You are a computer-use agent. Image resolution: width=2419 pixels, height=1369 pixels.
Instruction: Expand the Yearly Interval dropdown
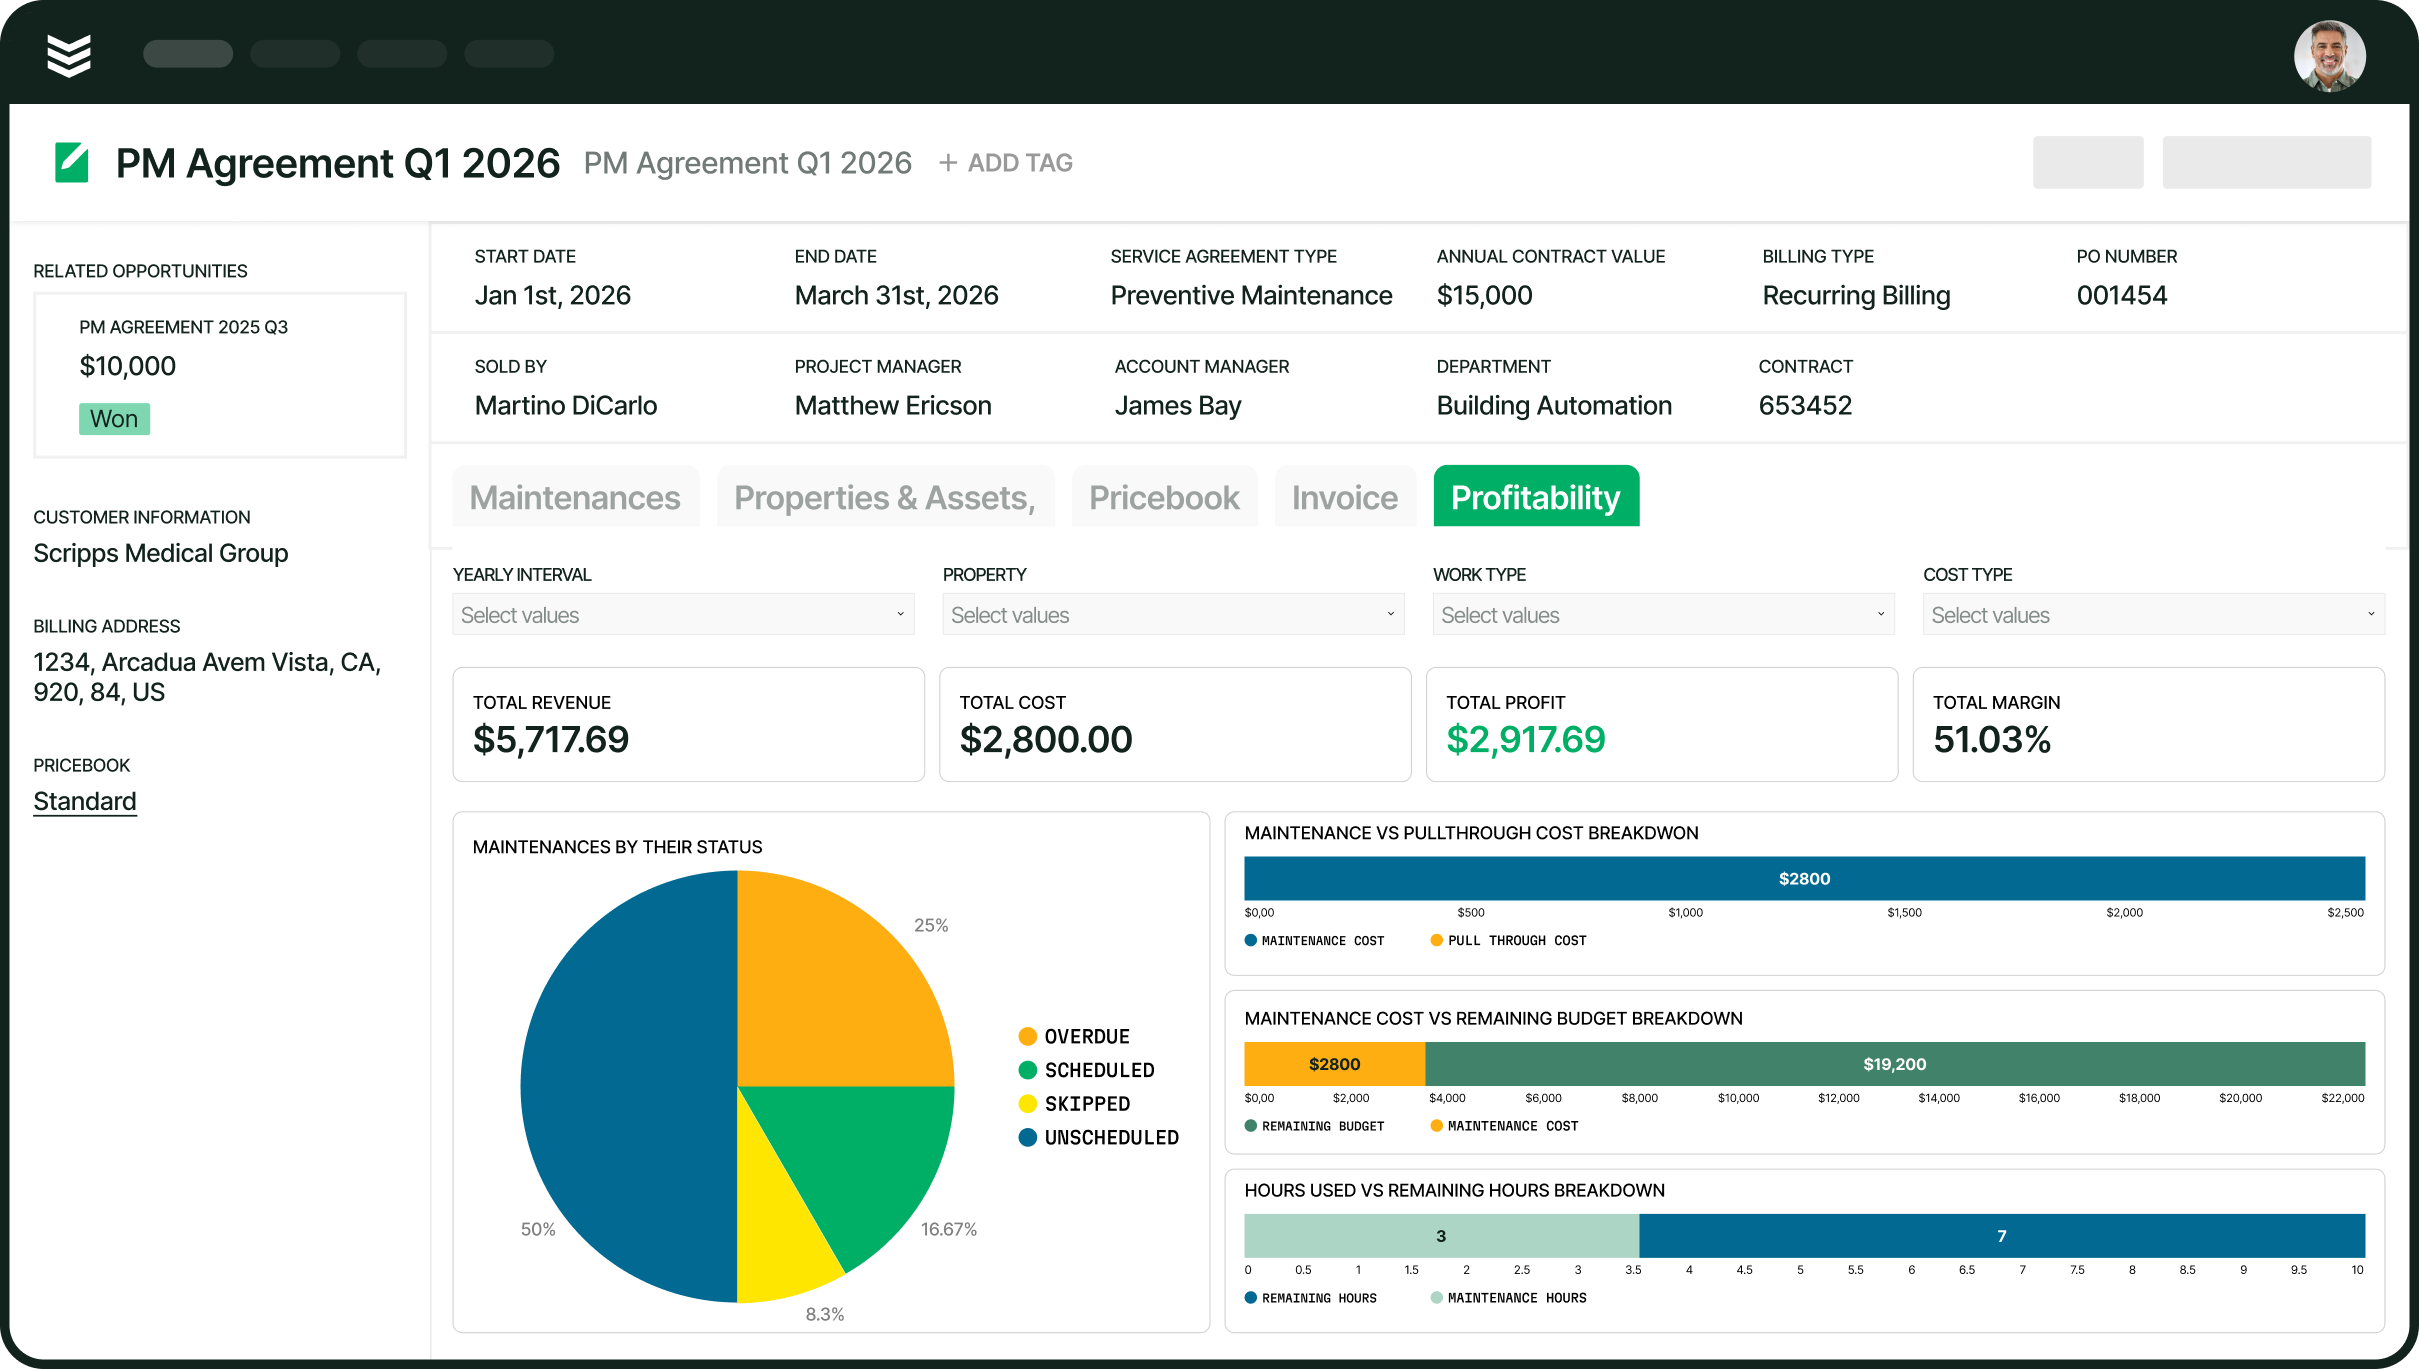pyautogui.click(x=683, y=615)
